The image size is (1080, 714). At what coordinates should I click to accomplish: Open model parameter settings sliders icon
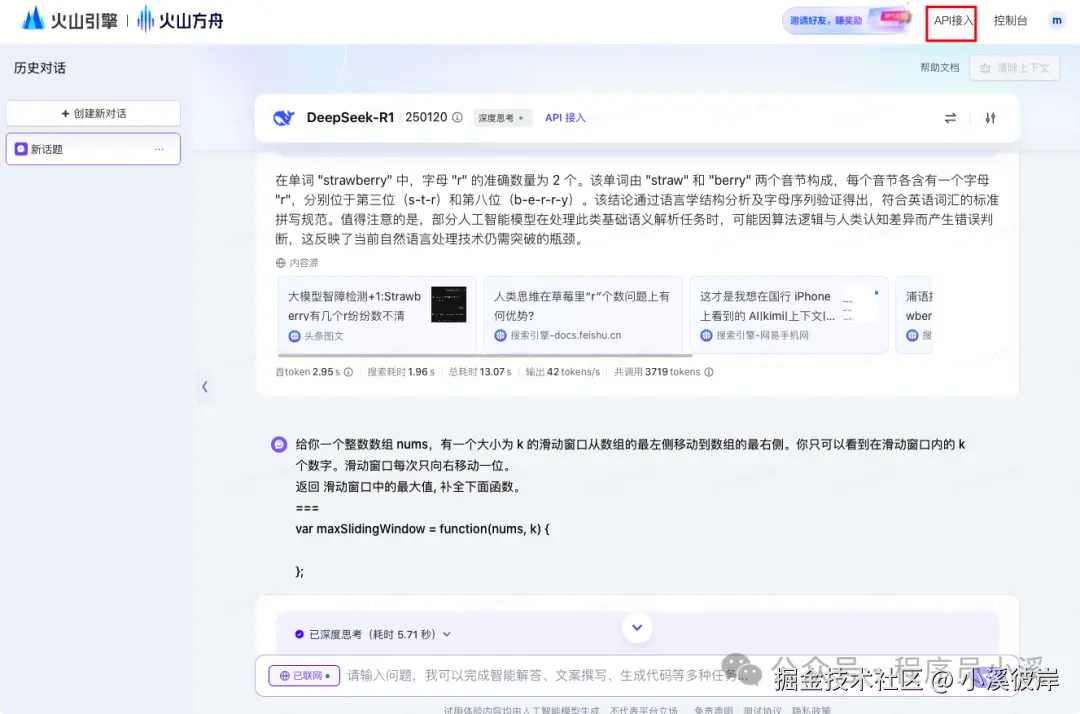[990, 117]
